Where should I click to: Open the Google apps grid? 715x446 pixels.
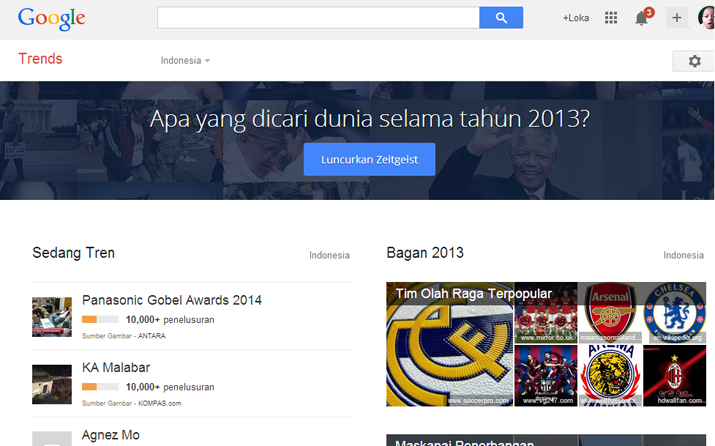pos(611,18)
